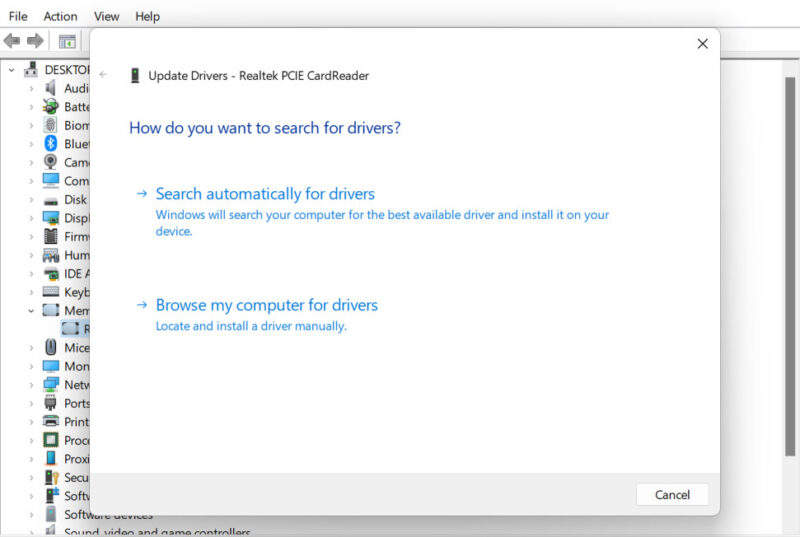Open the Help menu
This screenshot has height=537, width=800.
[x=147, y=16]
